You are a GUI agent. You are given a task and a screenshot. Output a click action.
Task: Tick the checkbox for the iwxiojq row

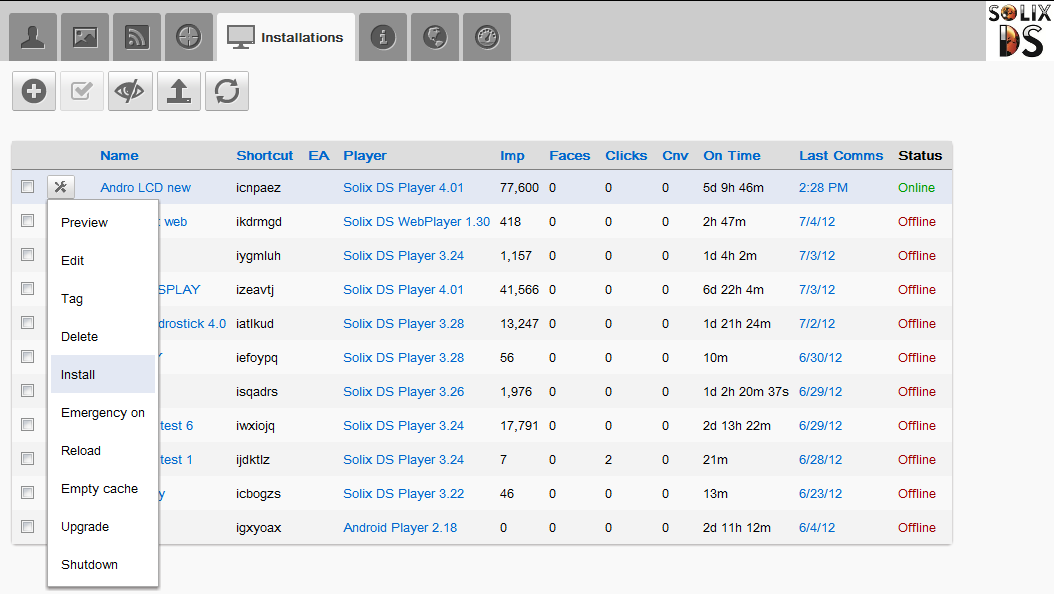pos(28,425)
